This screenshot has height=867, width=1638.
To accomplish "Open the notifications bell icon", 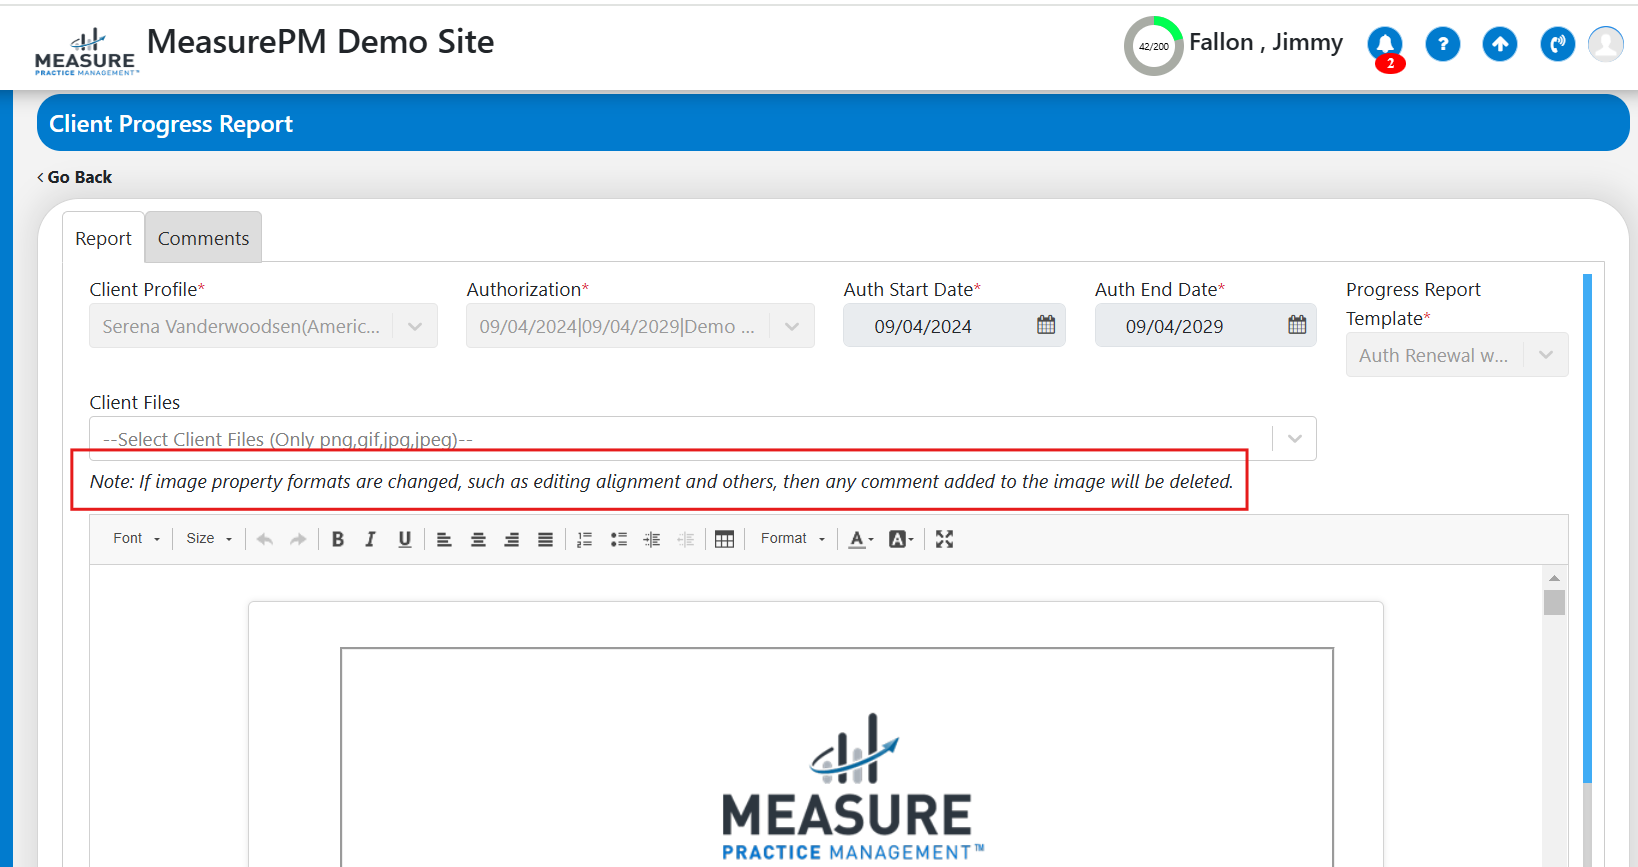I will (x=1385, y=44).
